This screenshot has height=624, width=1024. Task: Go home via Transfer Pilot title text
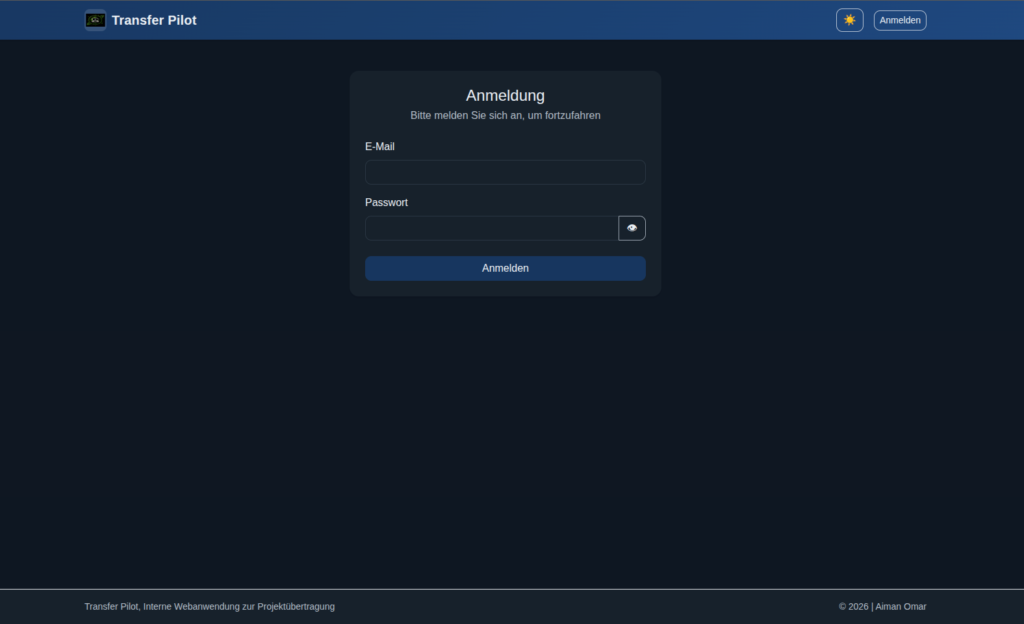[x=154, y=20]
